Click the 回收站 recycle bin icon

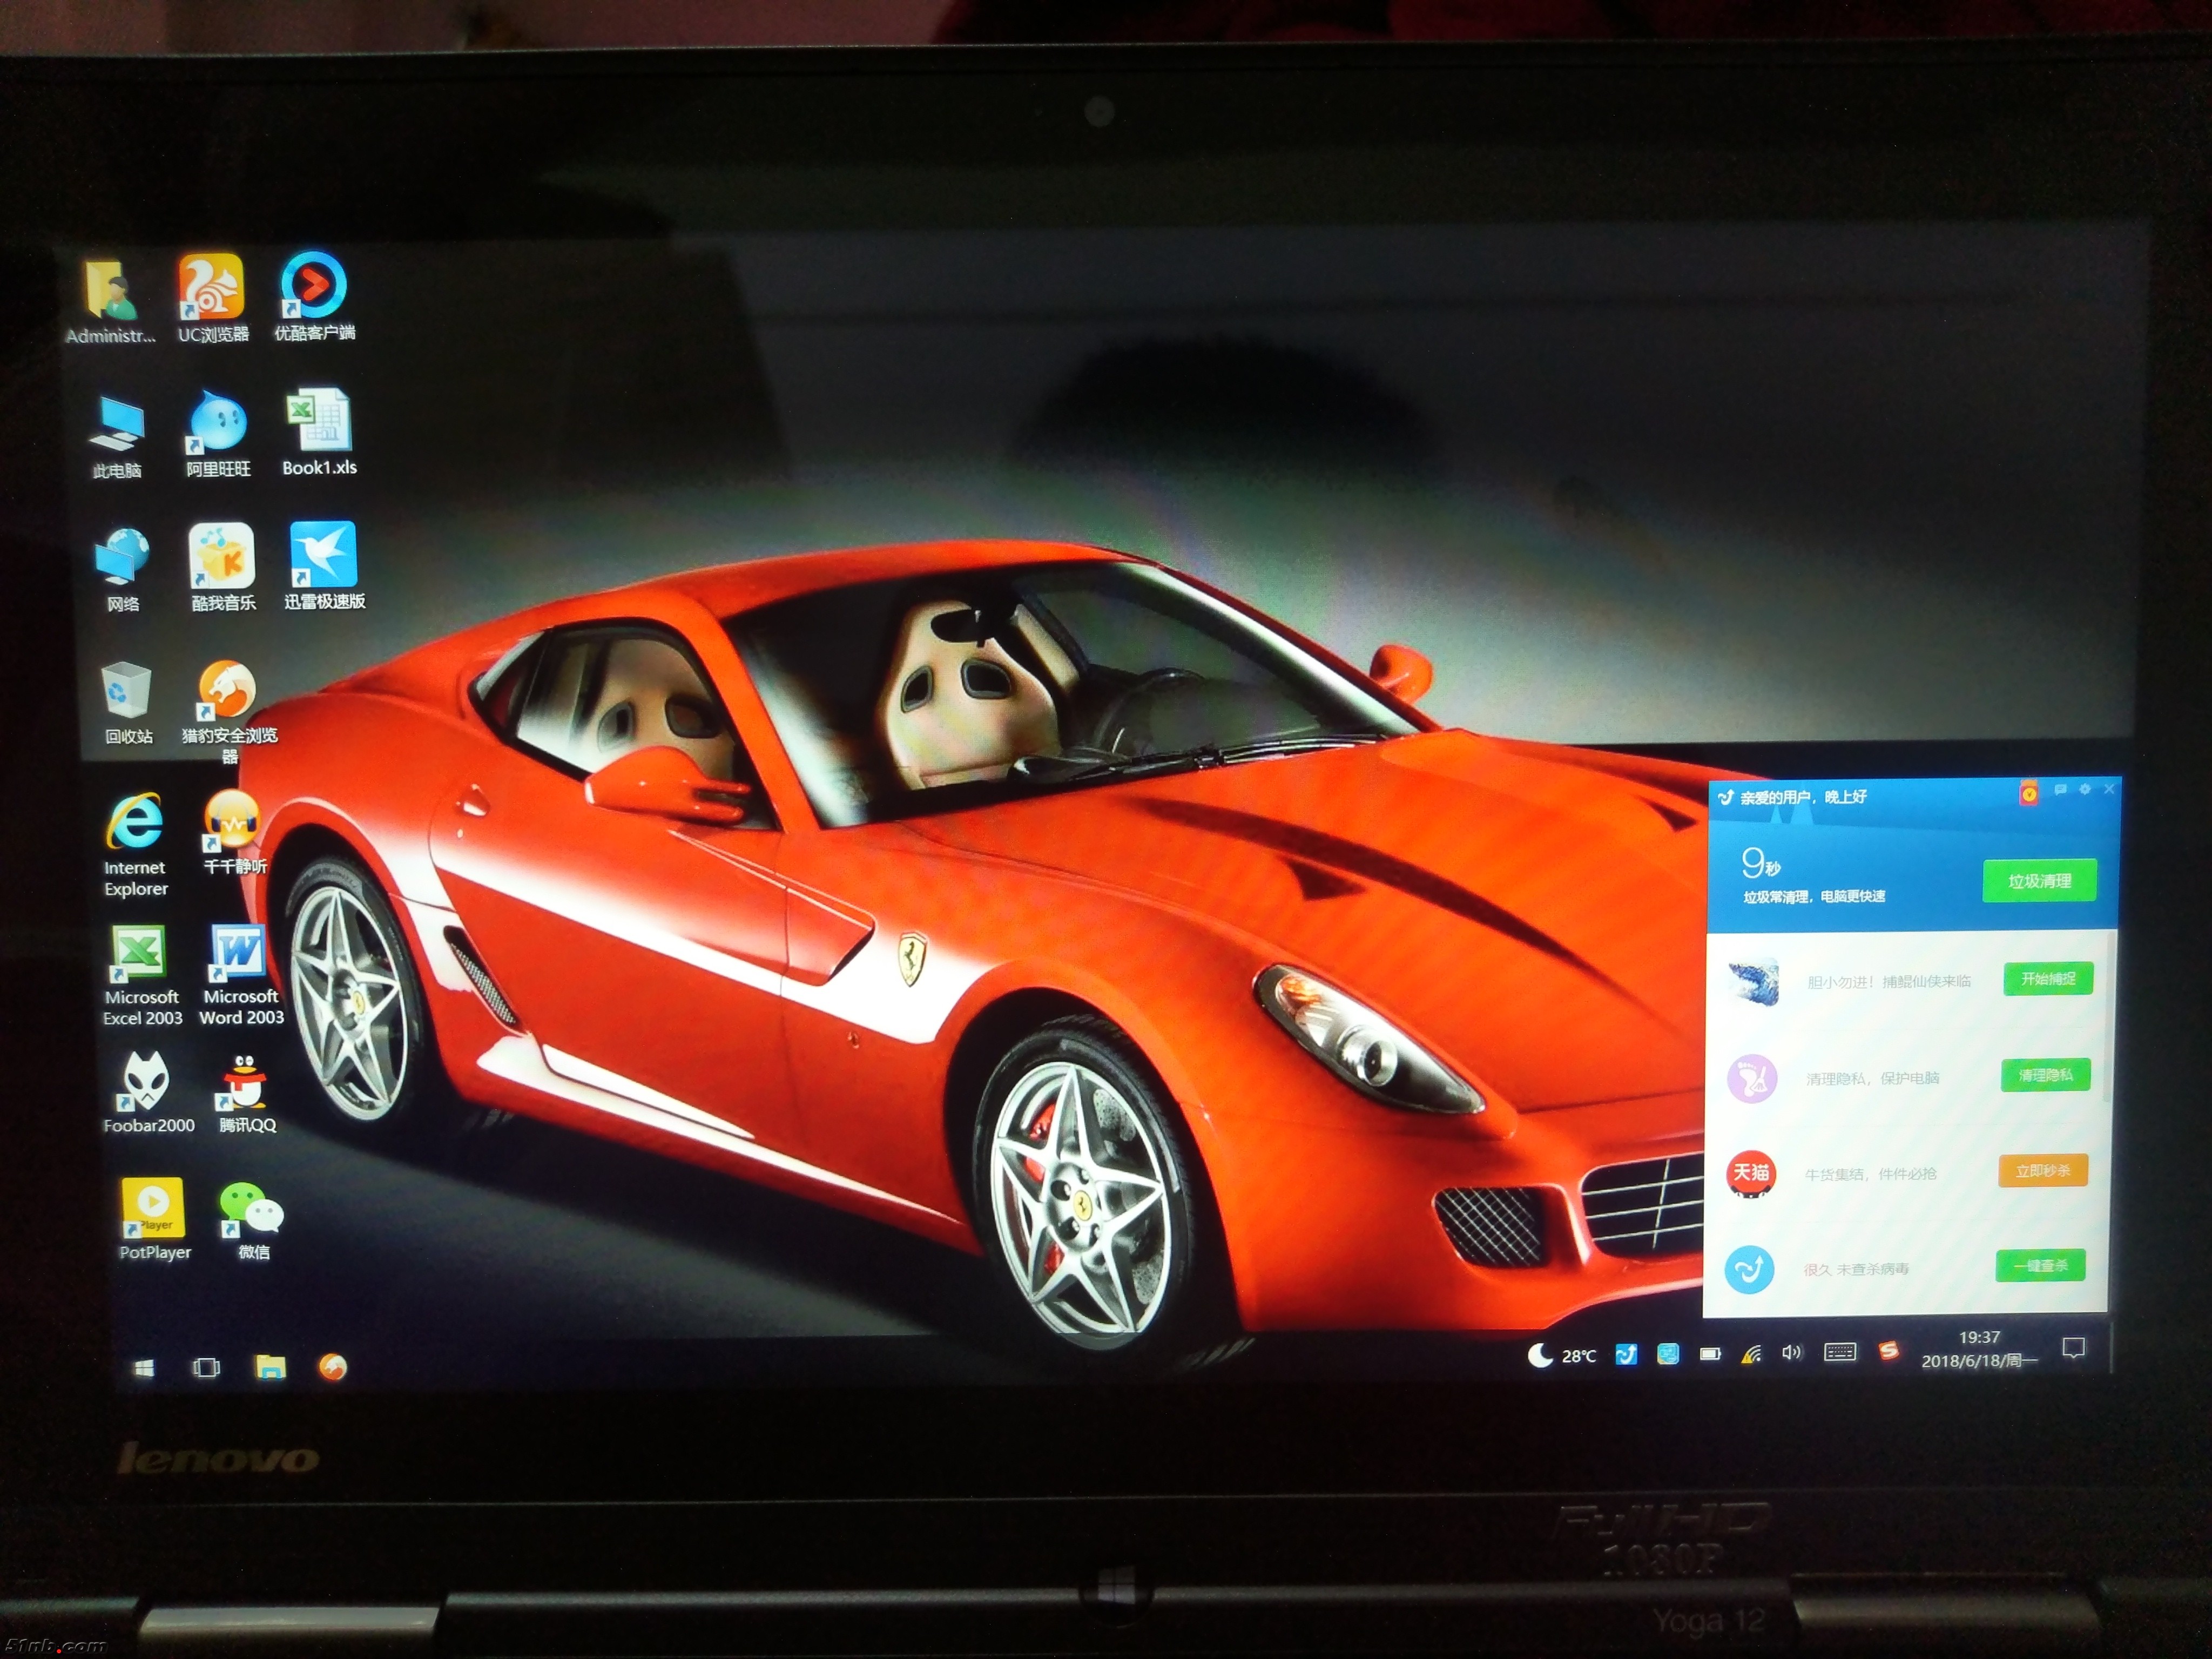[127, 691]
